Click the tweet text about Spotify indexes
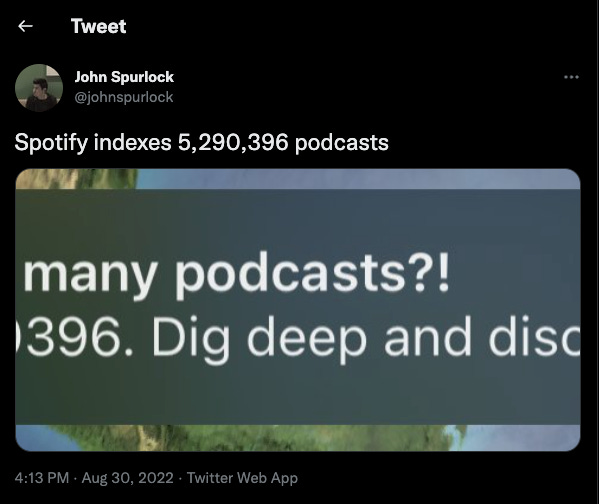The image size is (599, 504). click(201, 143)
